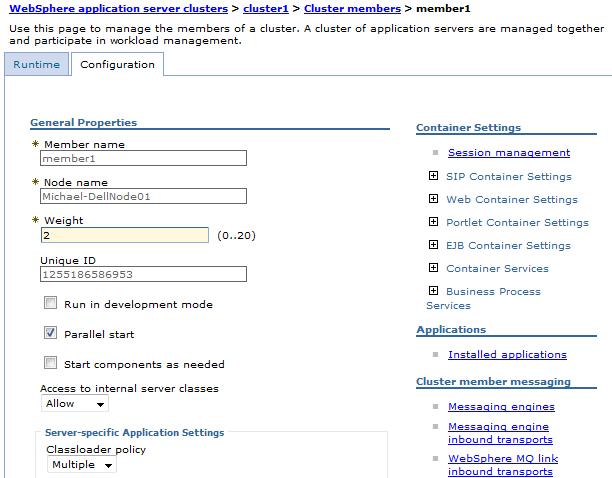612x478 pixels.
Task: Uncheck Parallel start checkbox
Action: click(x=50, y=333)
